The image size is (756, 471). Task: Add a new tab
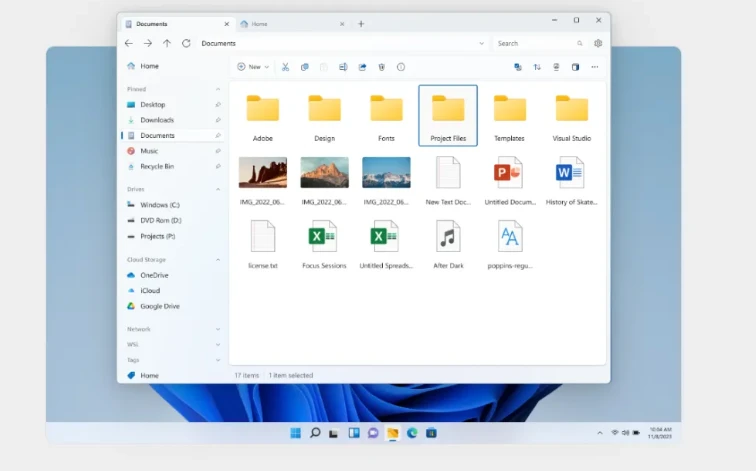click(x=361, y=24)
